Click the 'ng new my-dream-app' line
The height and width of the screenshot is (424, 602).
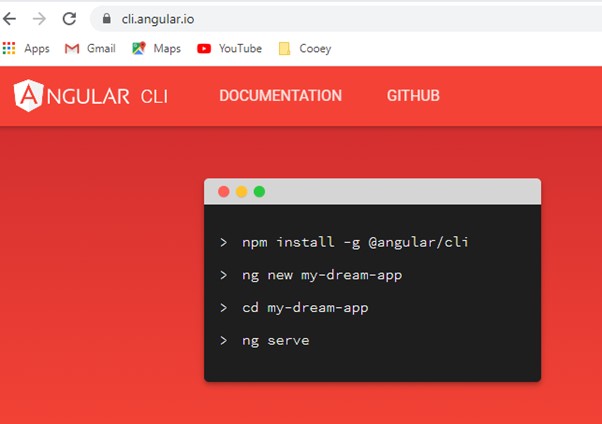click(322, 275)
